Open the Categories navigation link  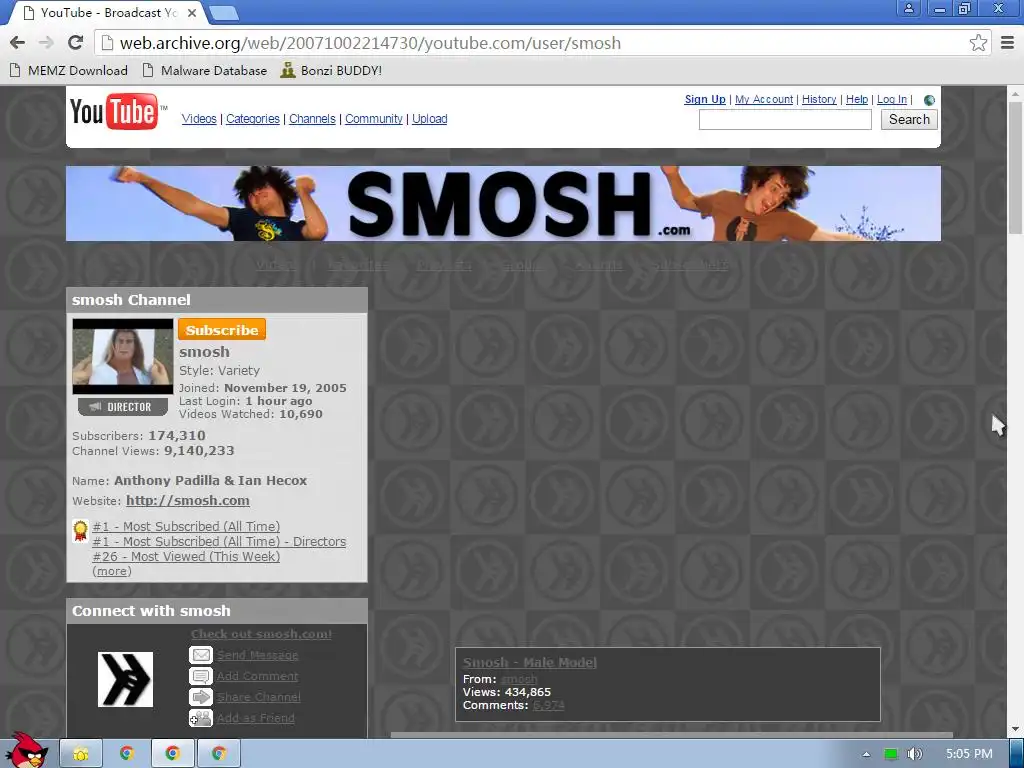click(x=253, y=119)
